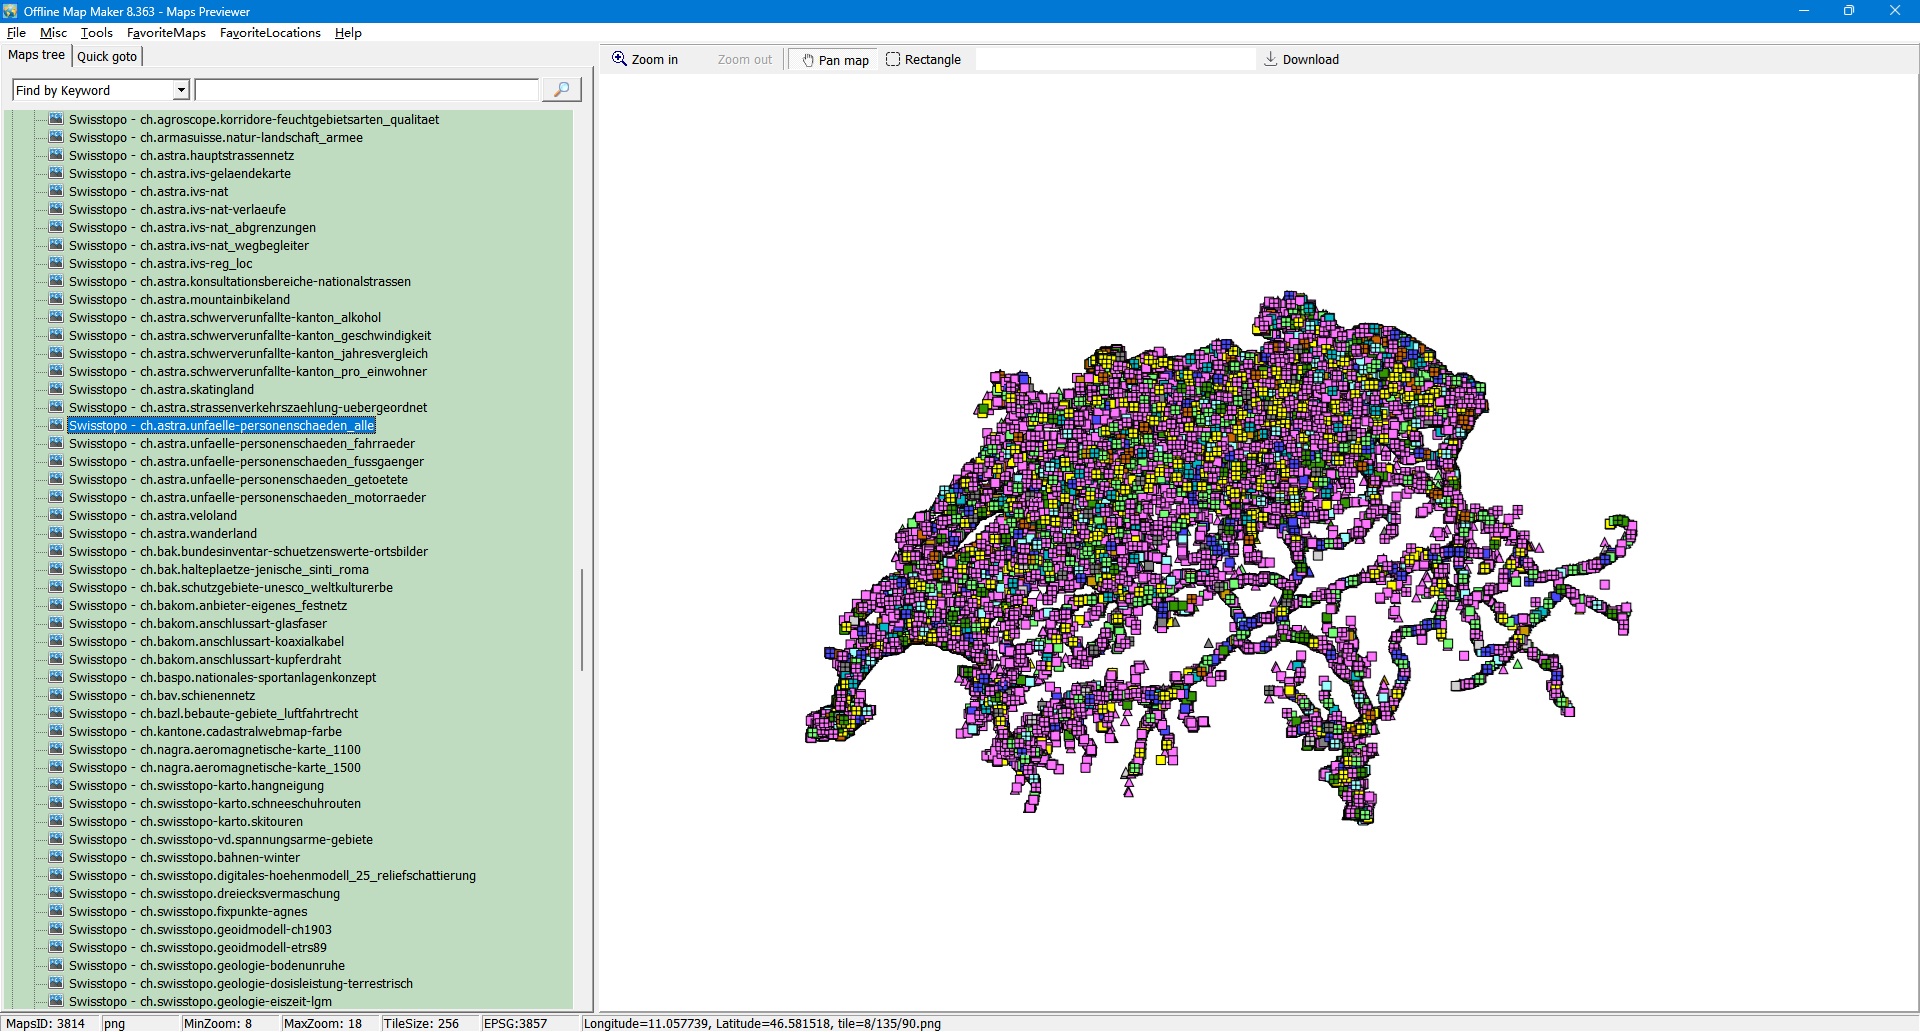
Task: Click map icon beside ch.astra.skatingland entry
Action: point(56,390)
